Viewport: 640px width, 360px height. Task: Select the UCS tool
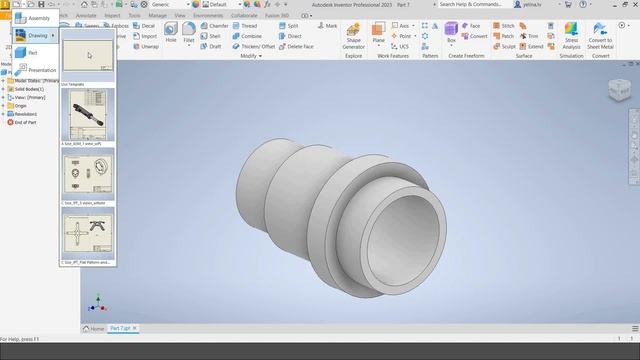click(x=400, y=47)
